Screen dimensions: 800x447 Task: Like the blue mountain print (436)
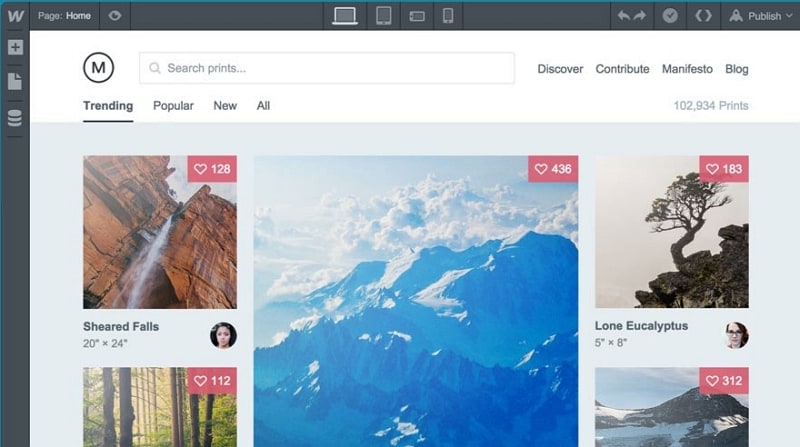[553, 169]
